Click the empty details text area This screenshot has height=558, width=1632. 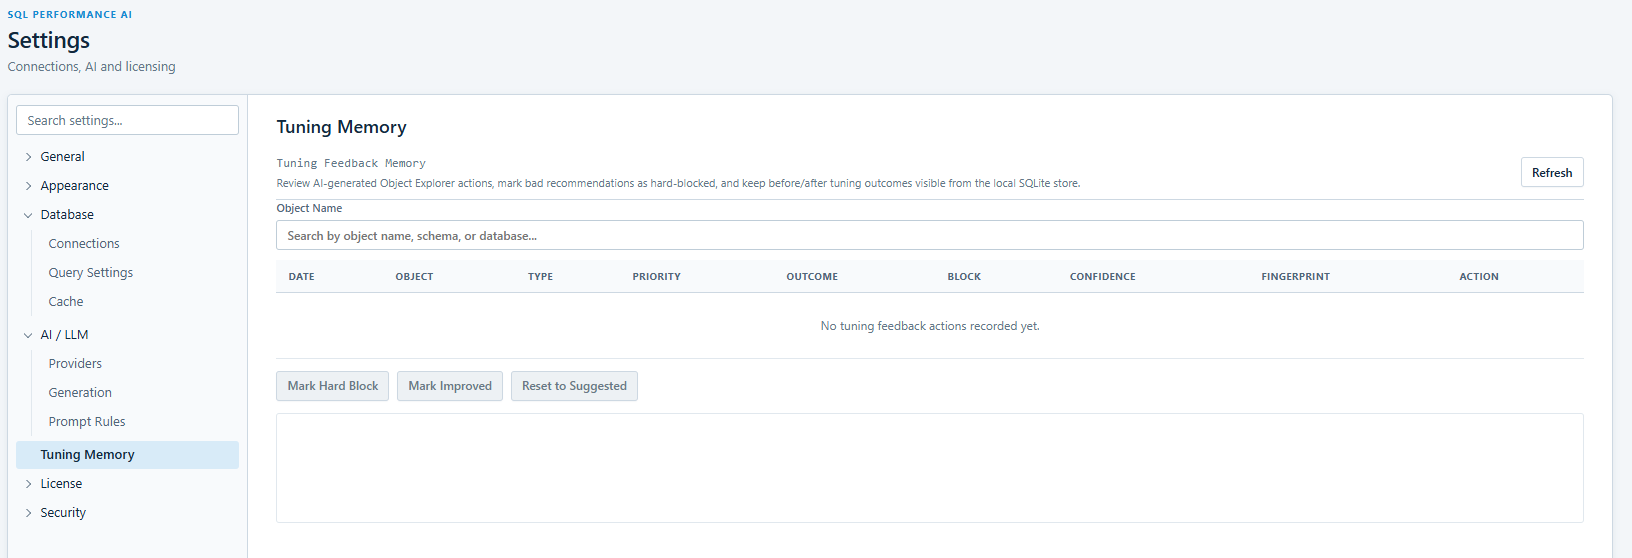click(929, 468)
